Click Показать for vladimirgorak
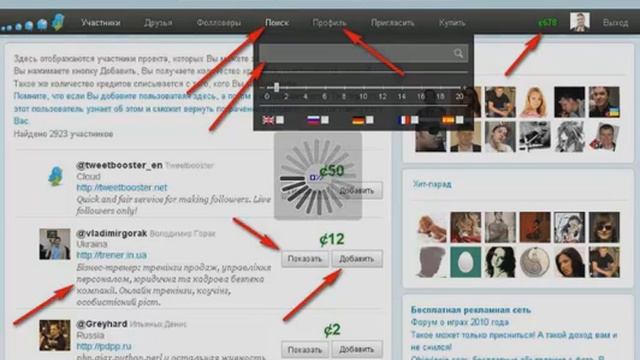Viewport: 640px width, 360px height. tap(305, 259)
